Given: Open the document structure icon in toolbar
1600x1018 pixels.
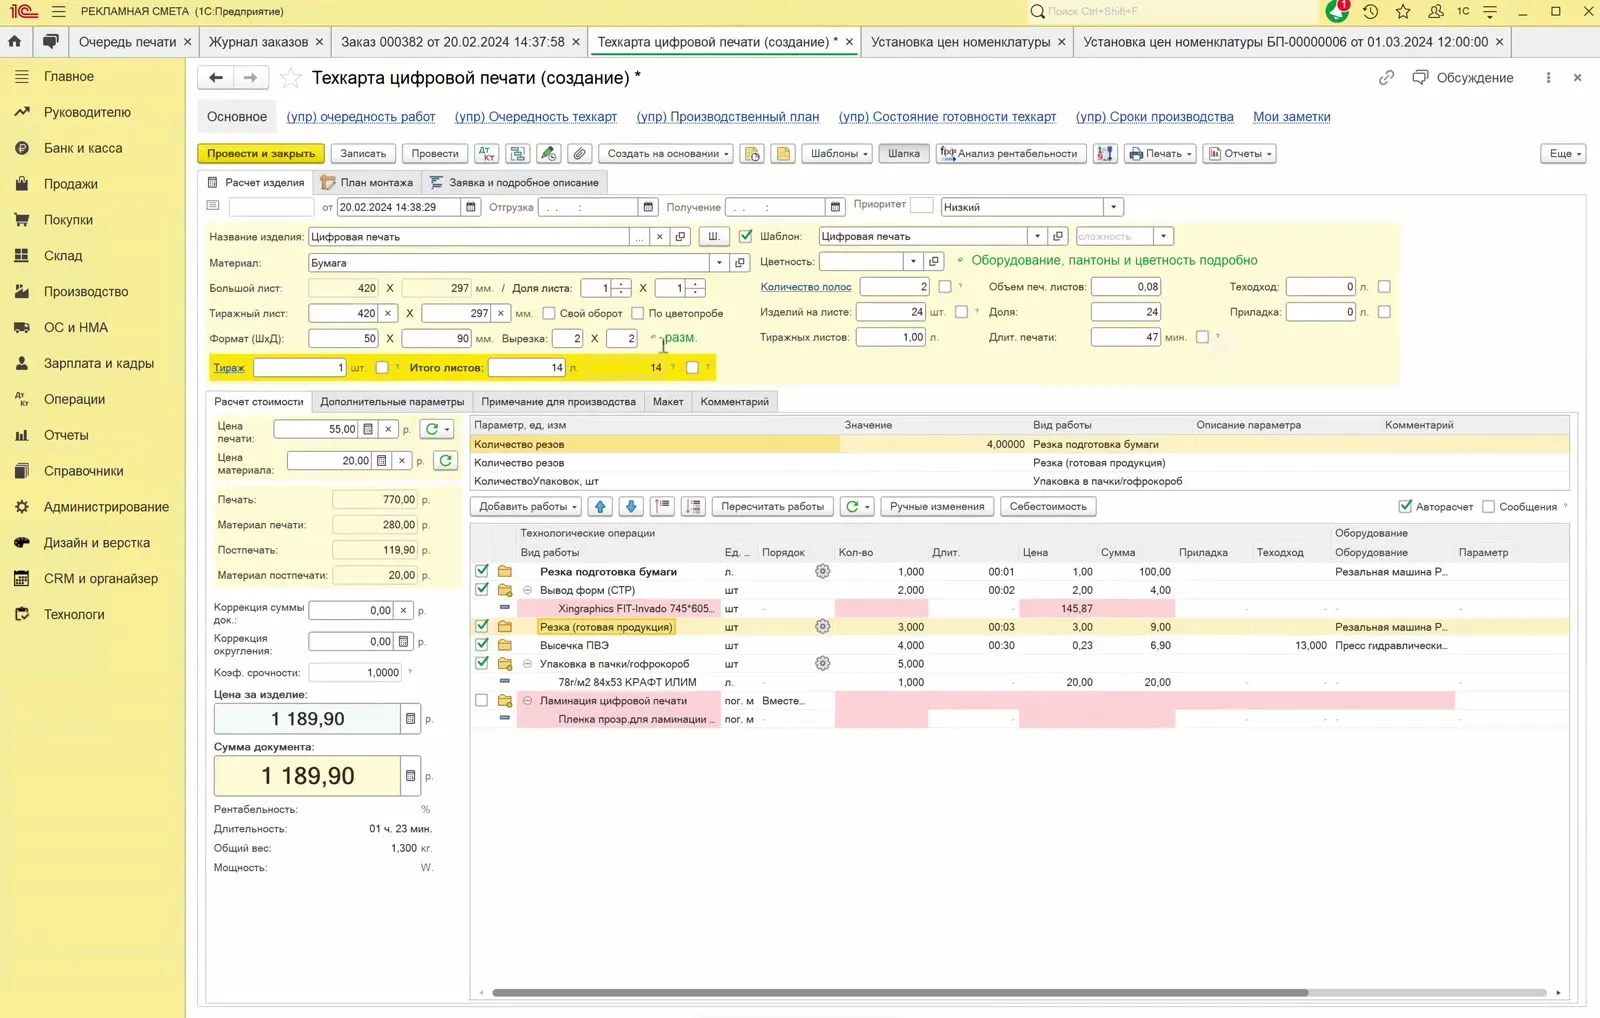Looking at the screenshot, I should point(517,154).
